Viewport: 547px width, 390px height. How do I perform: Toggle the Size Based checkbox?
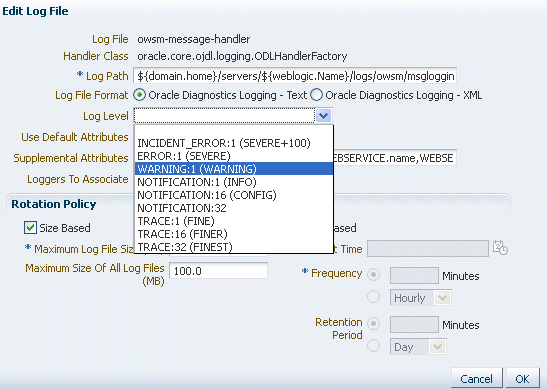click(x=30, y=228)
